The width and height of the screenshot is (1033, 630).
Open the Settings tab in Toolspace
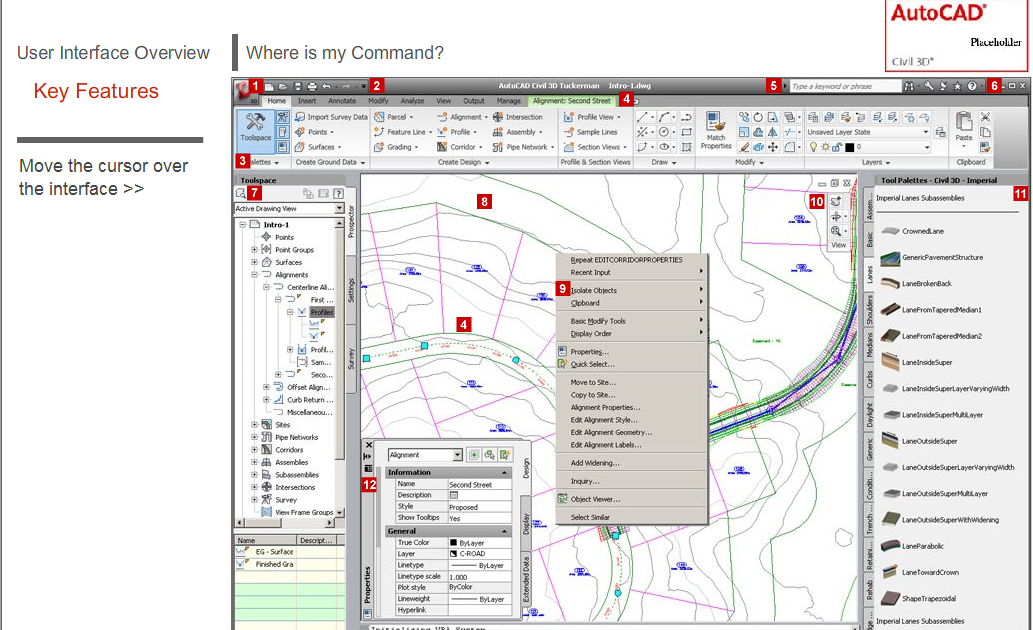click(x=351, y=290)
